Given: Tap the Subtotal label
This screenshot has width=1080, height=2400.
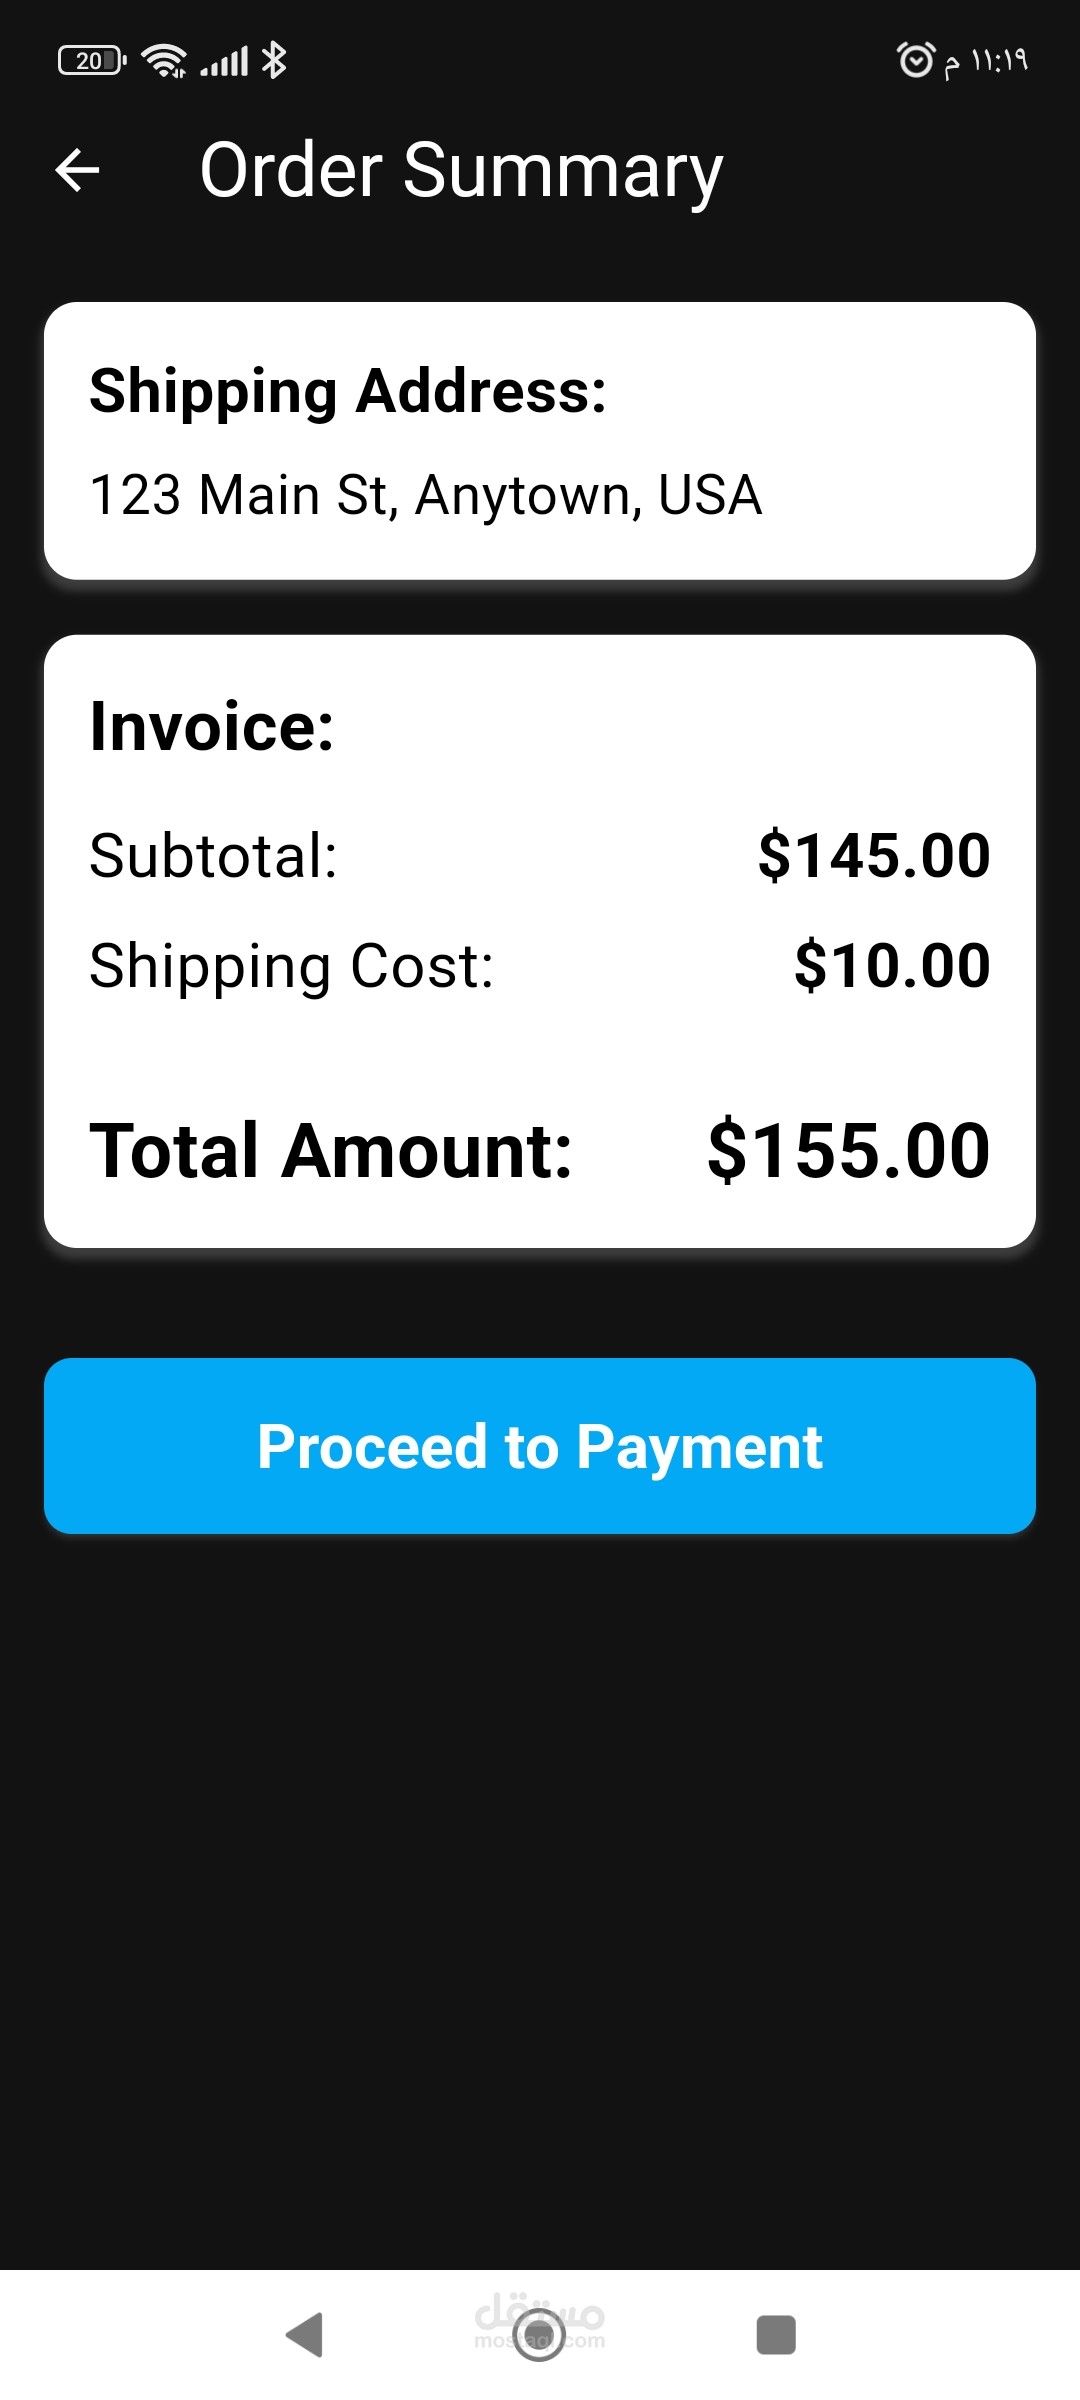Looking at the screenshot, I should point(214,856).
